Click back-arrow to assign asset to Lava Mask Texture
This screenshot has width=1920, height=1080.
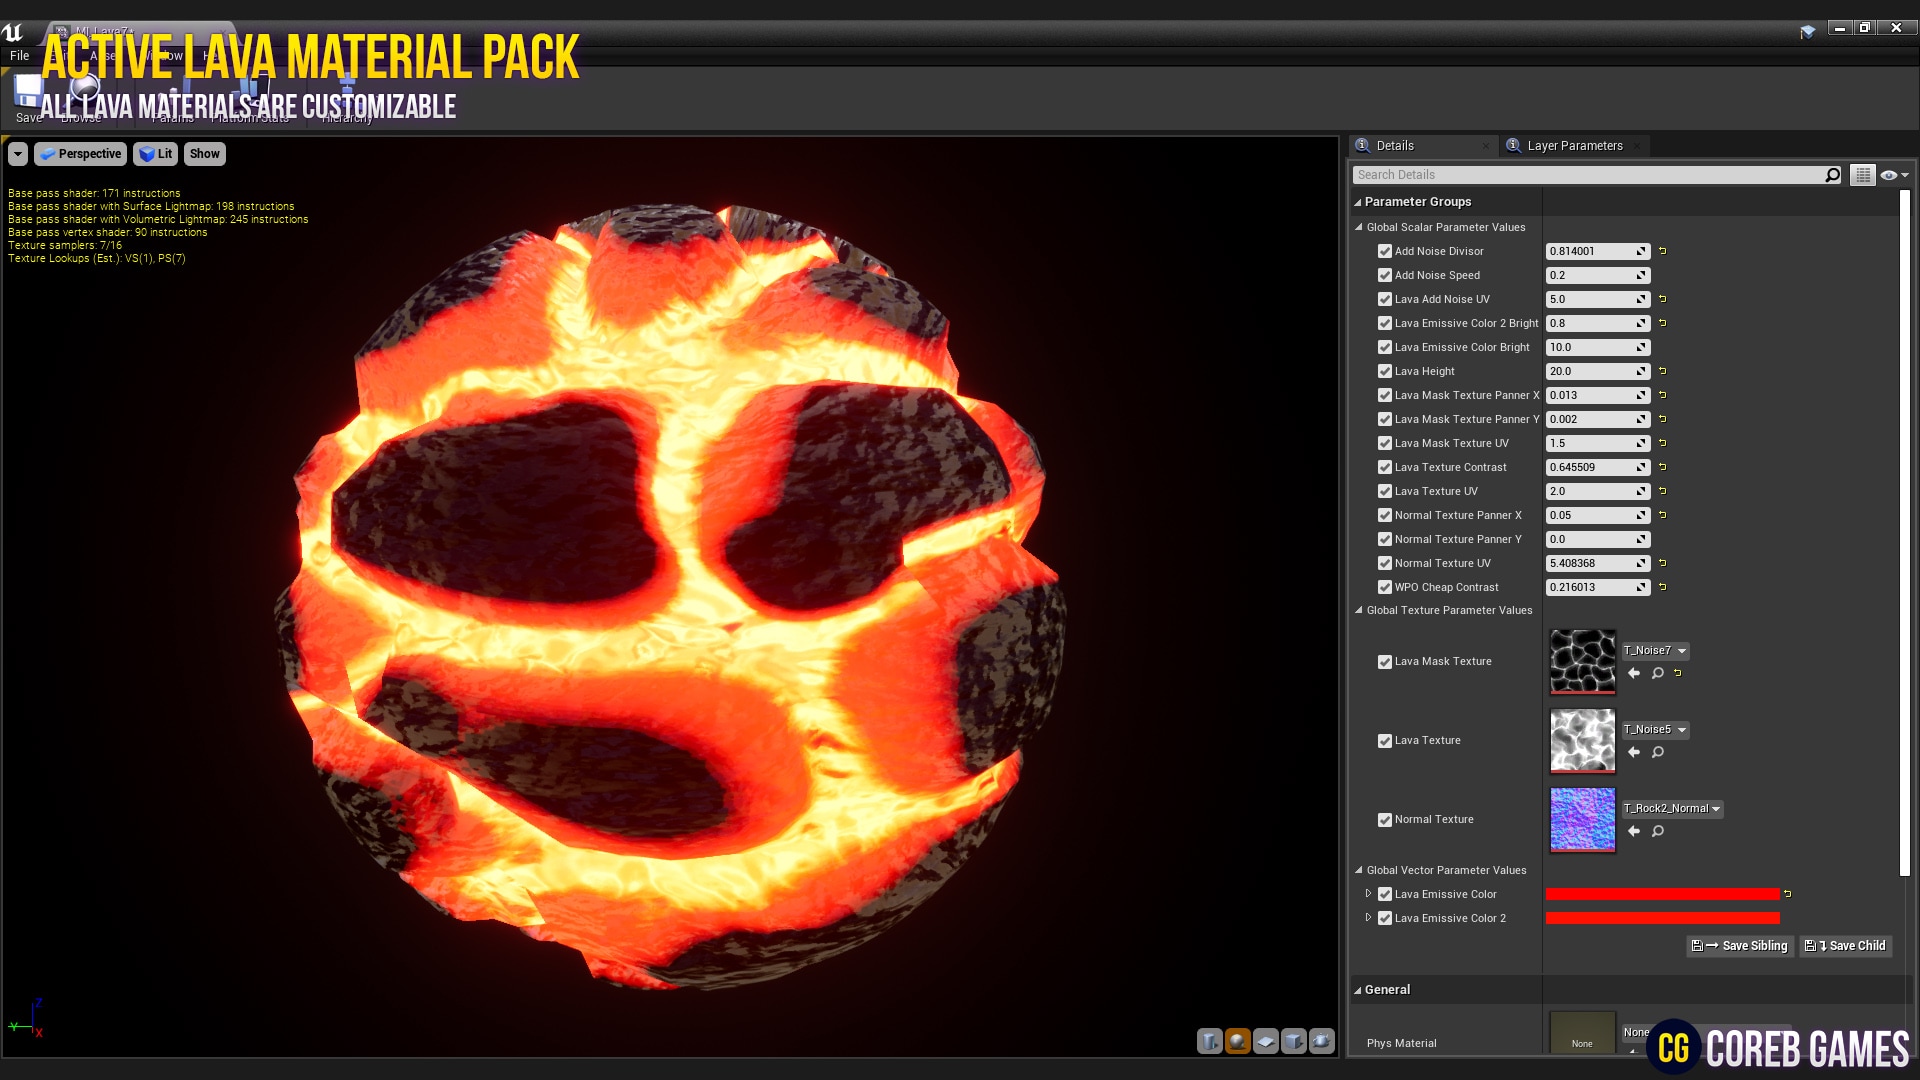[x=1634, y=672]
